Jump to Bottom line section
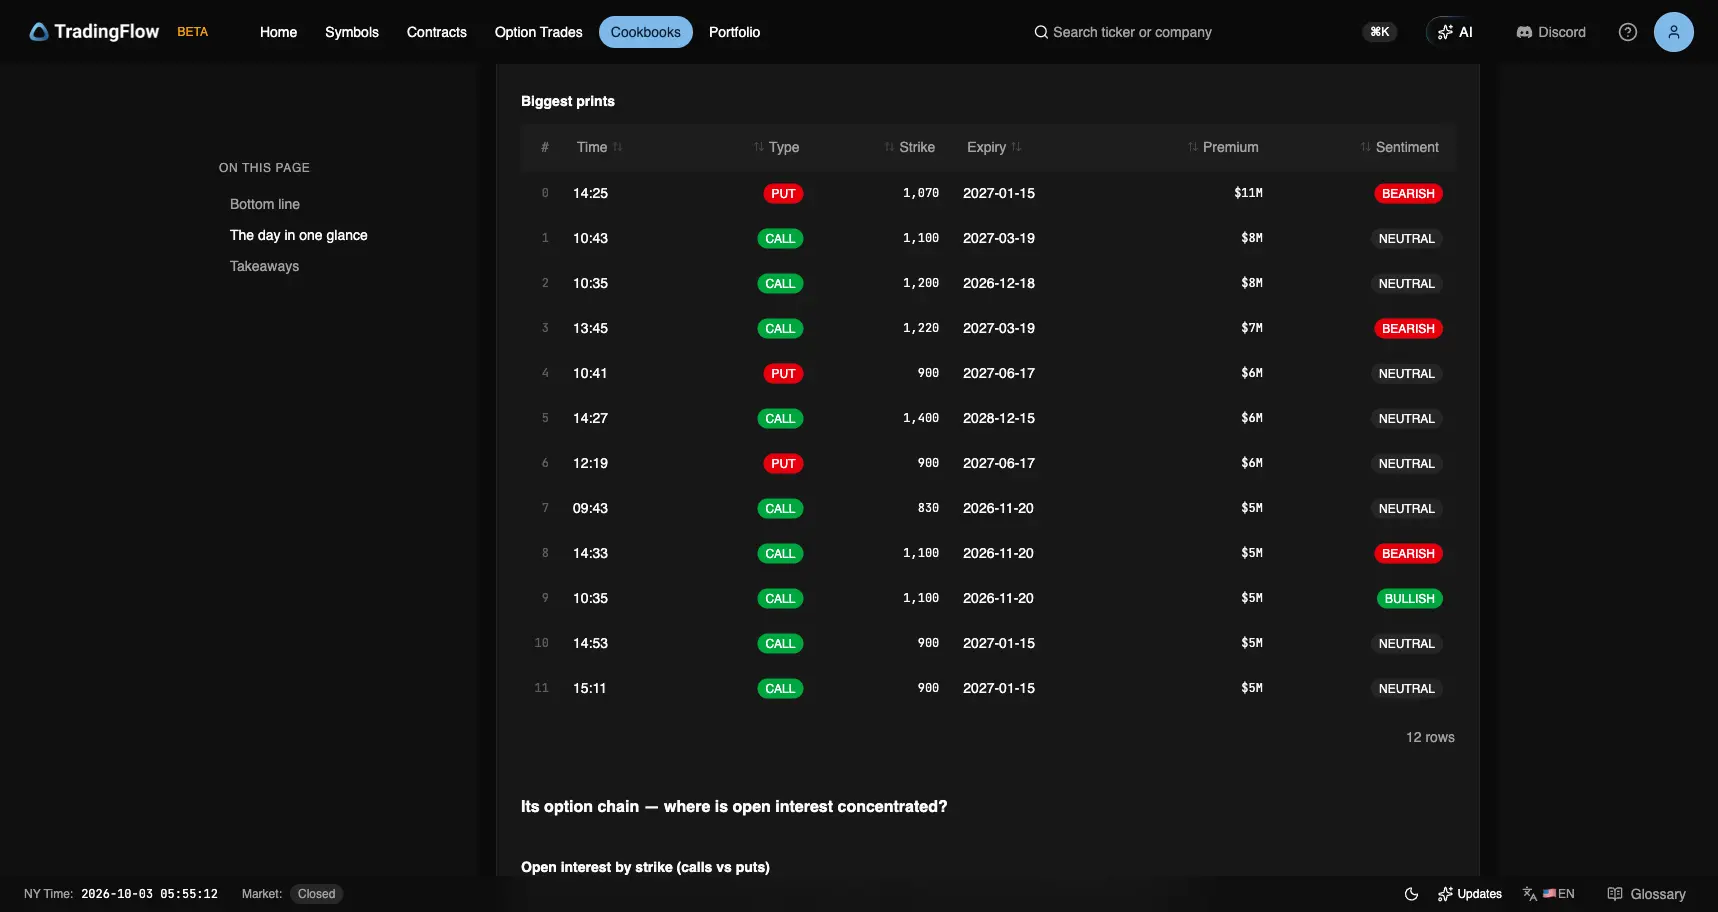 point(265,204)
